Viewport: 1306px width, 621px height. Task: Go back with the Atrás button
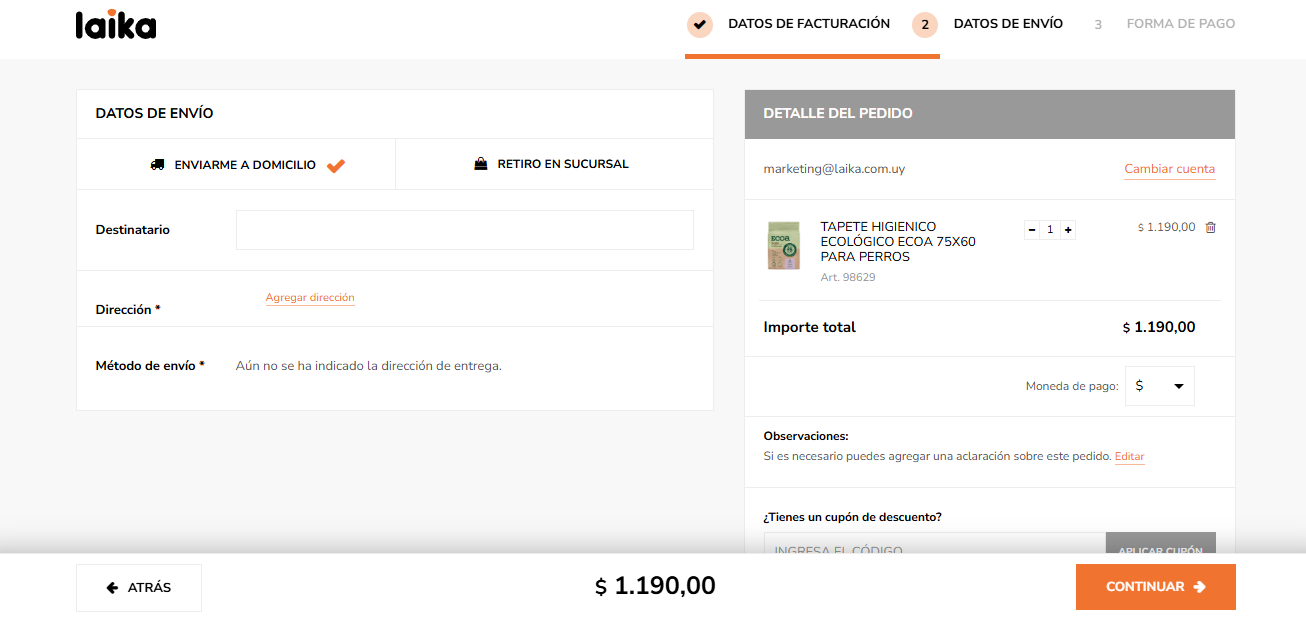tap(139, 588)
